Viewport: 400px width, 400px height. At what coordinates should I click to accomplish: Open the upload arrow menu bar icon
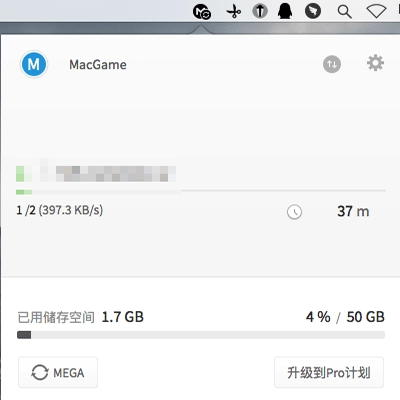pyautogui.click(x=260, y=11)
